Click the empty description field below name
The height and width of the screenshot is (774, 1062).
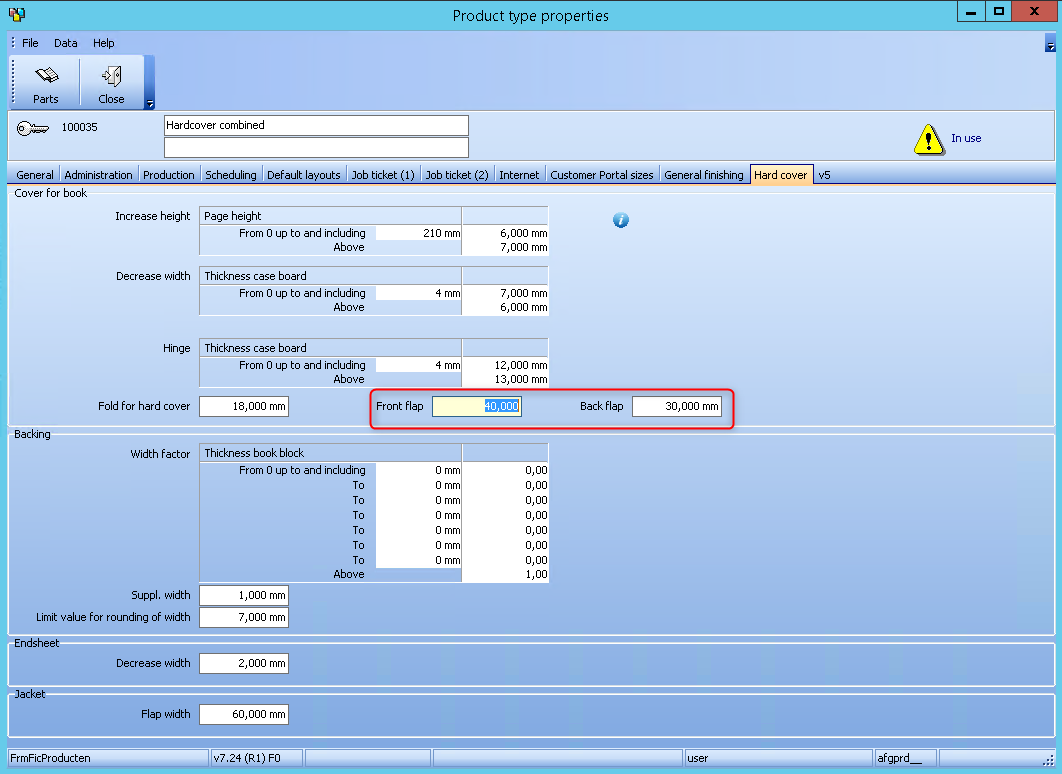(x=316, y=147)
